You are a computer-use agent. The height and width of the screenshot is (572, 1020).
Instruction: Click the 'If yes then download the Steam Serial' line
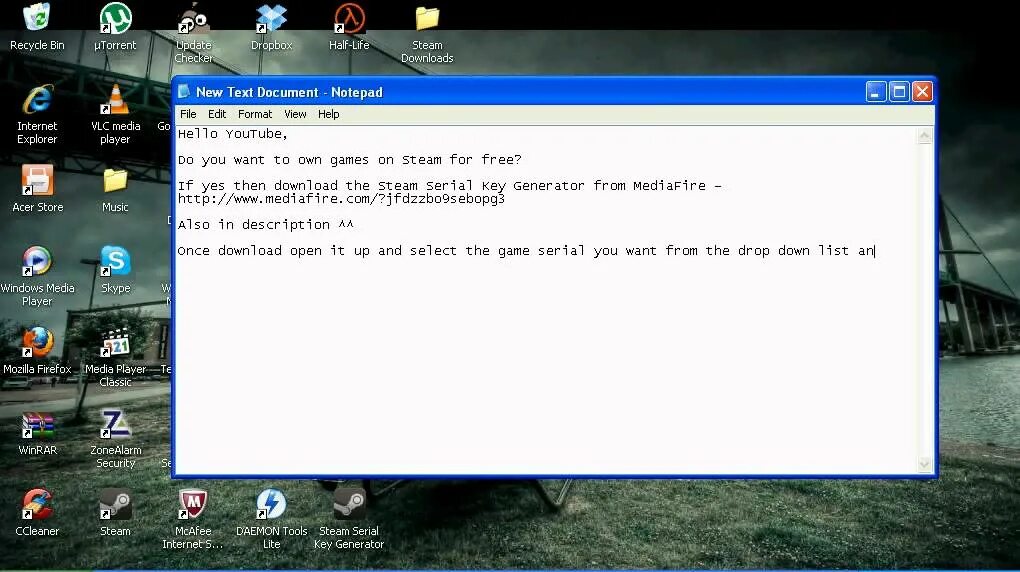click(x=450, y=185)
